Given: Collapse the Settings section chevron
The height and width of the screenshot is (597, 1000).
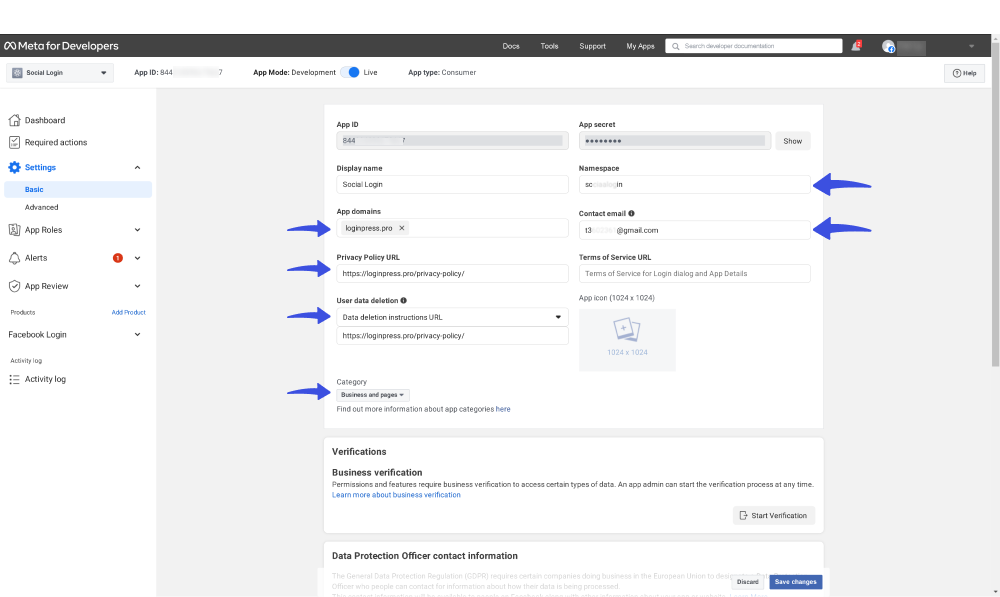Looking at the screenshot, I should pos(137,167).
